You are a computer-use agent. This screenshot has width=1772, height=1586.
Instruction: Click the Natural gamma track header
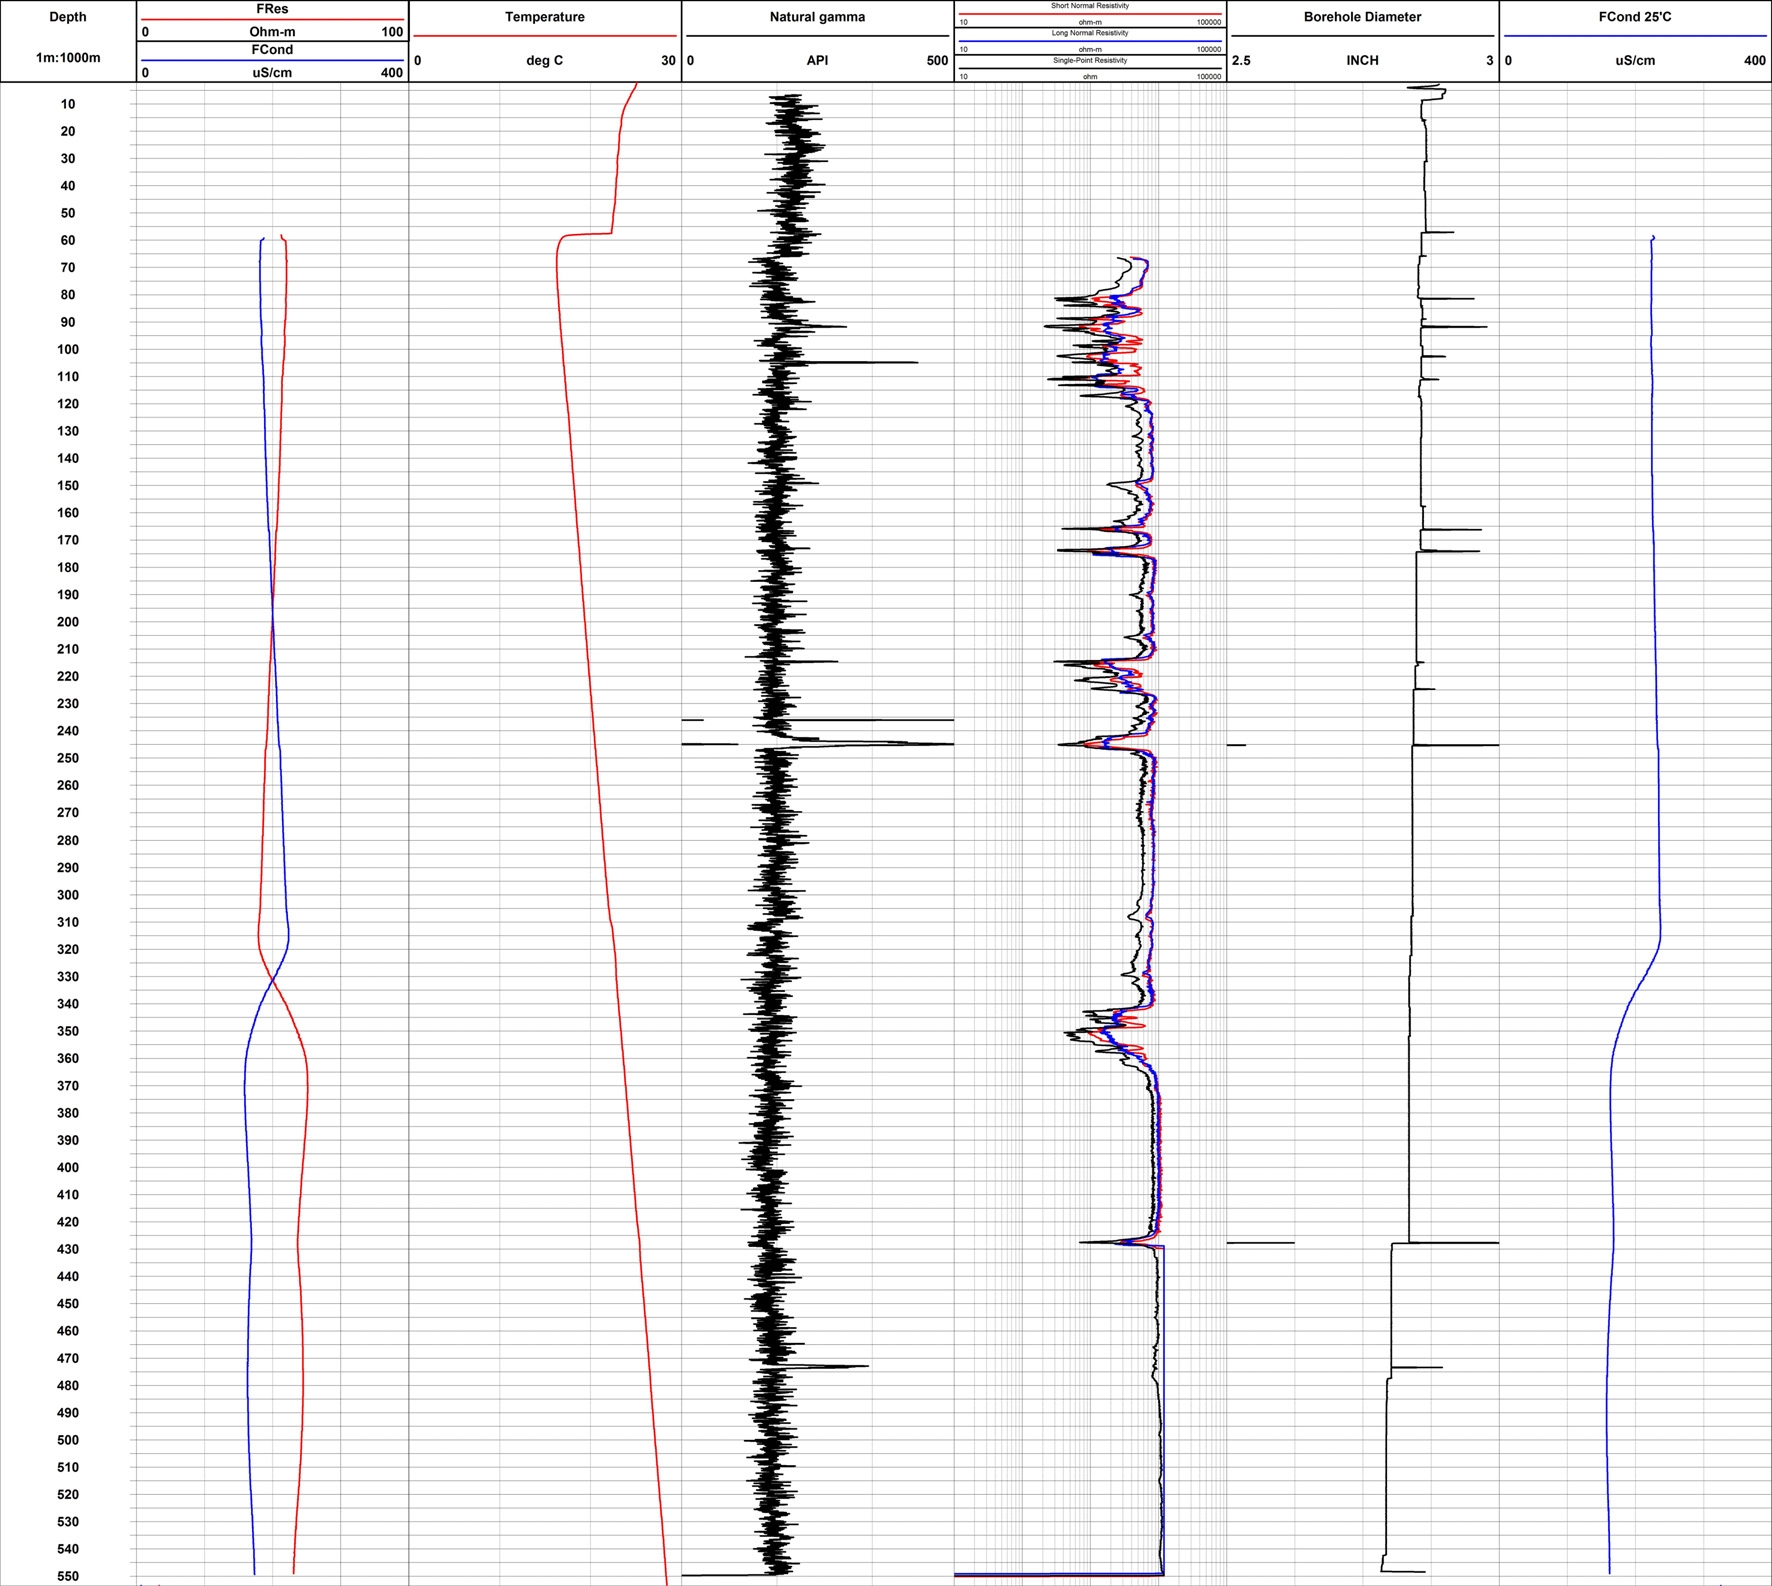[x=817, y=17]
